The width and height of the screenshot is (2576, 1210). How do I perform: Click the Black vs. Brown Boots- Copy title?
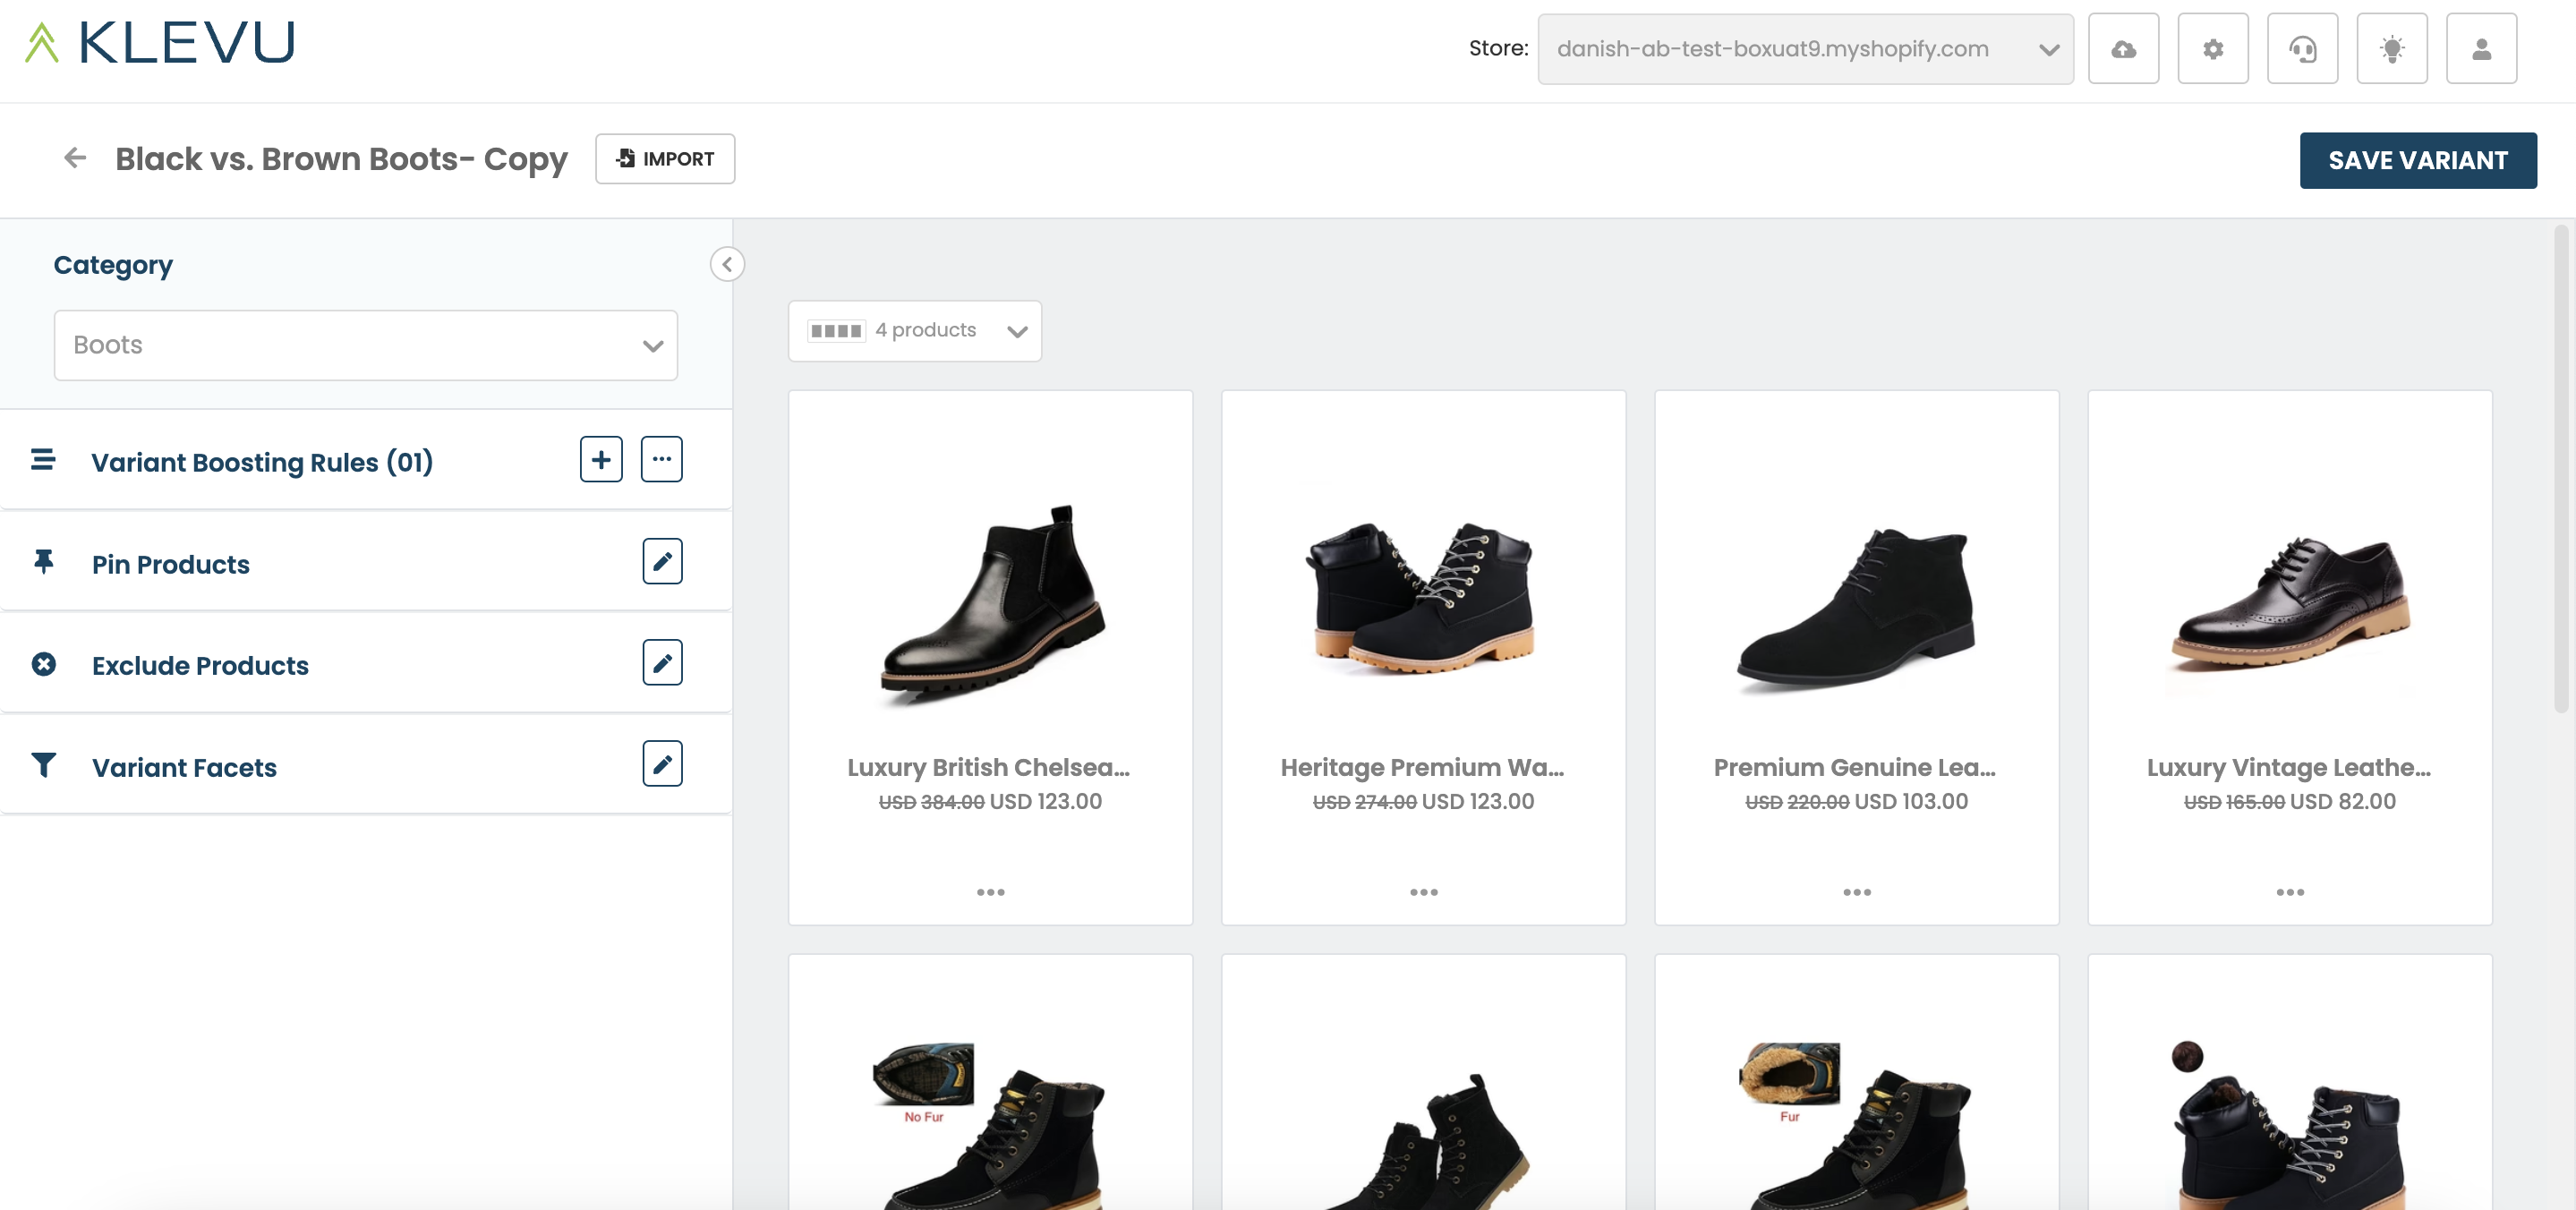341,159
